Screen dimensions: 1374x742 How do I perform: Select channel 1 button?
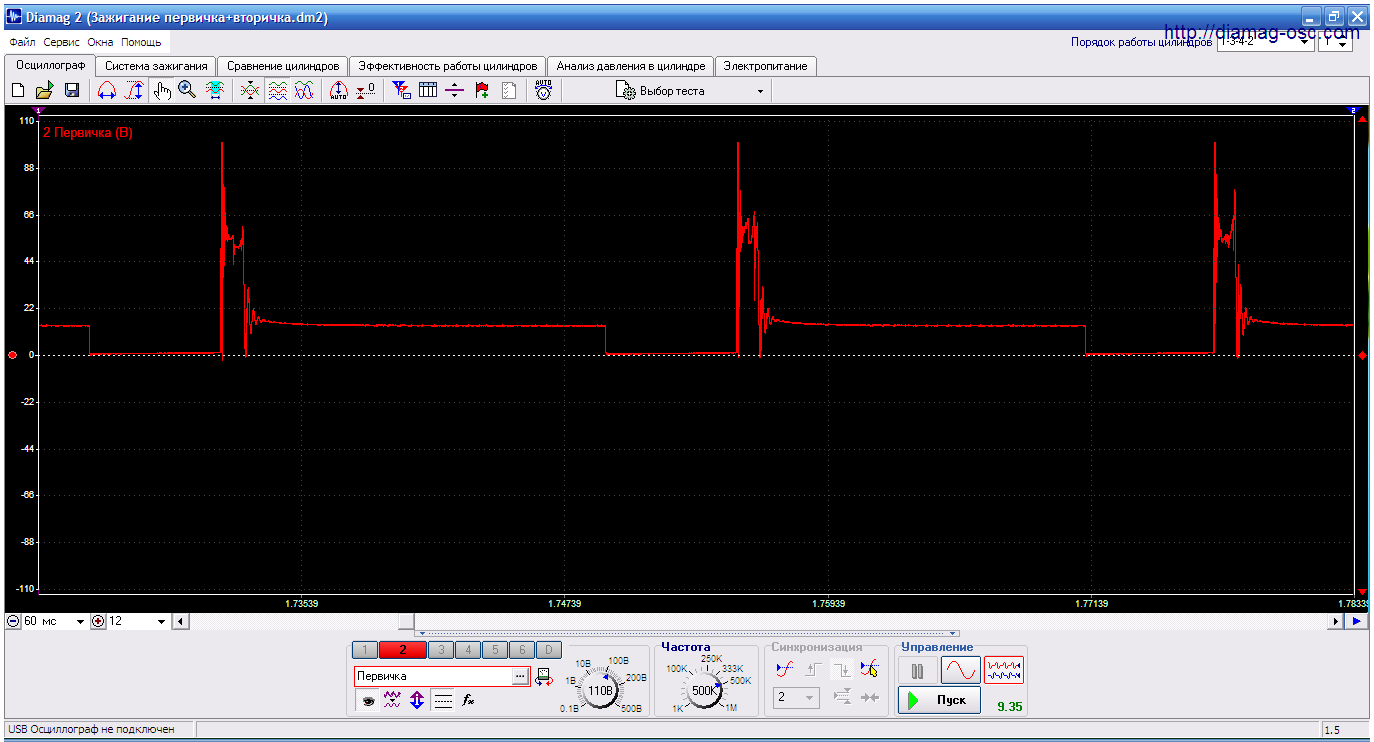tap(364, 650)
